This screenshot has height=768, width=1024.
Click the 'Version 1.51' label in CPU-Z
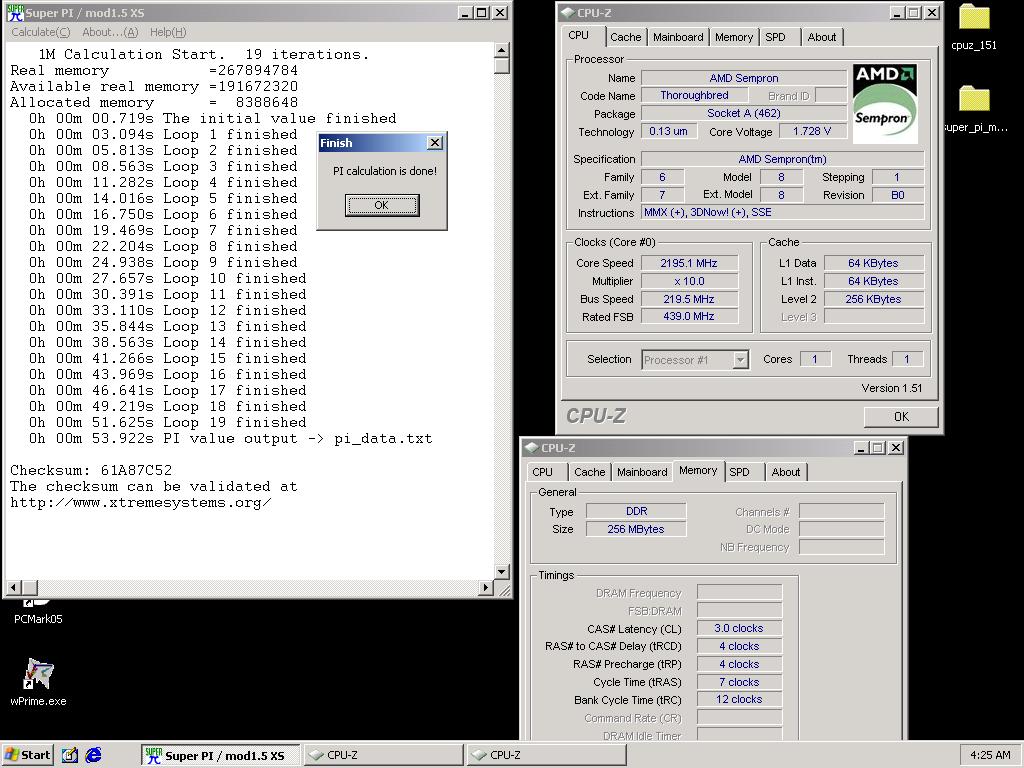tap(891, 388)
